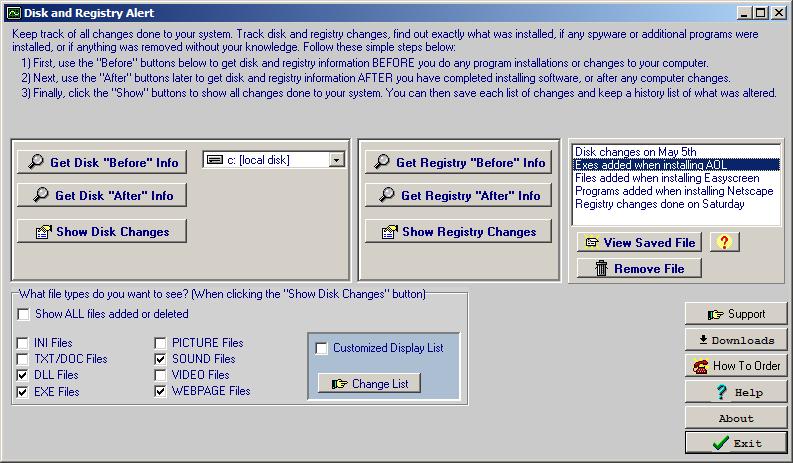
Task: Click the How To Order button
Action: tap(736, 366)
